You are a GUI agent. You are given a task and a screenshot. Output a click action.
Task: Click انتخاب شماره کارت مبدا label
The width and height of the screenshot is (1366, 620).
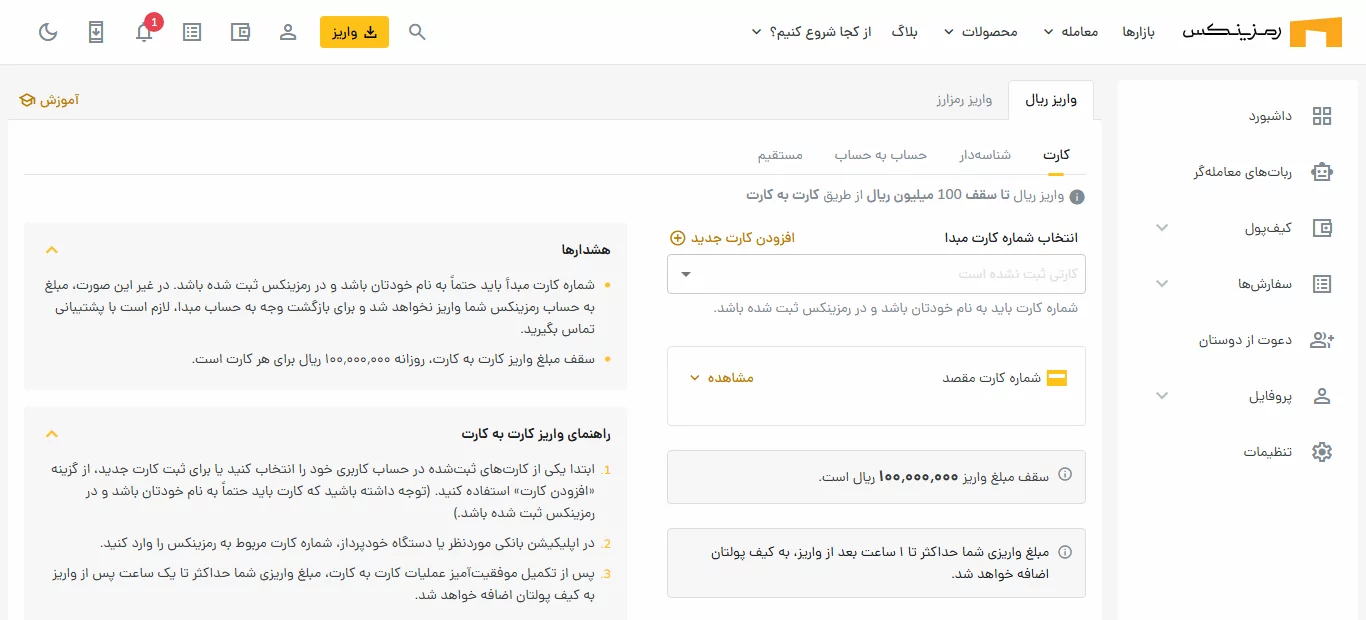[x=1011, y=238]
